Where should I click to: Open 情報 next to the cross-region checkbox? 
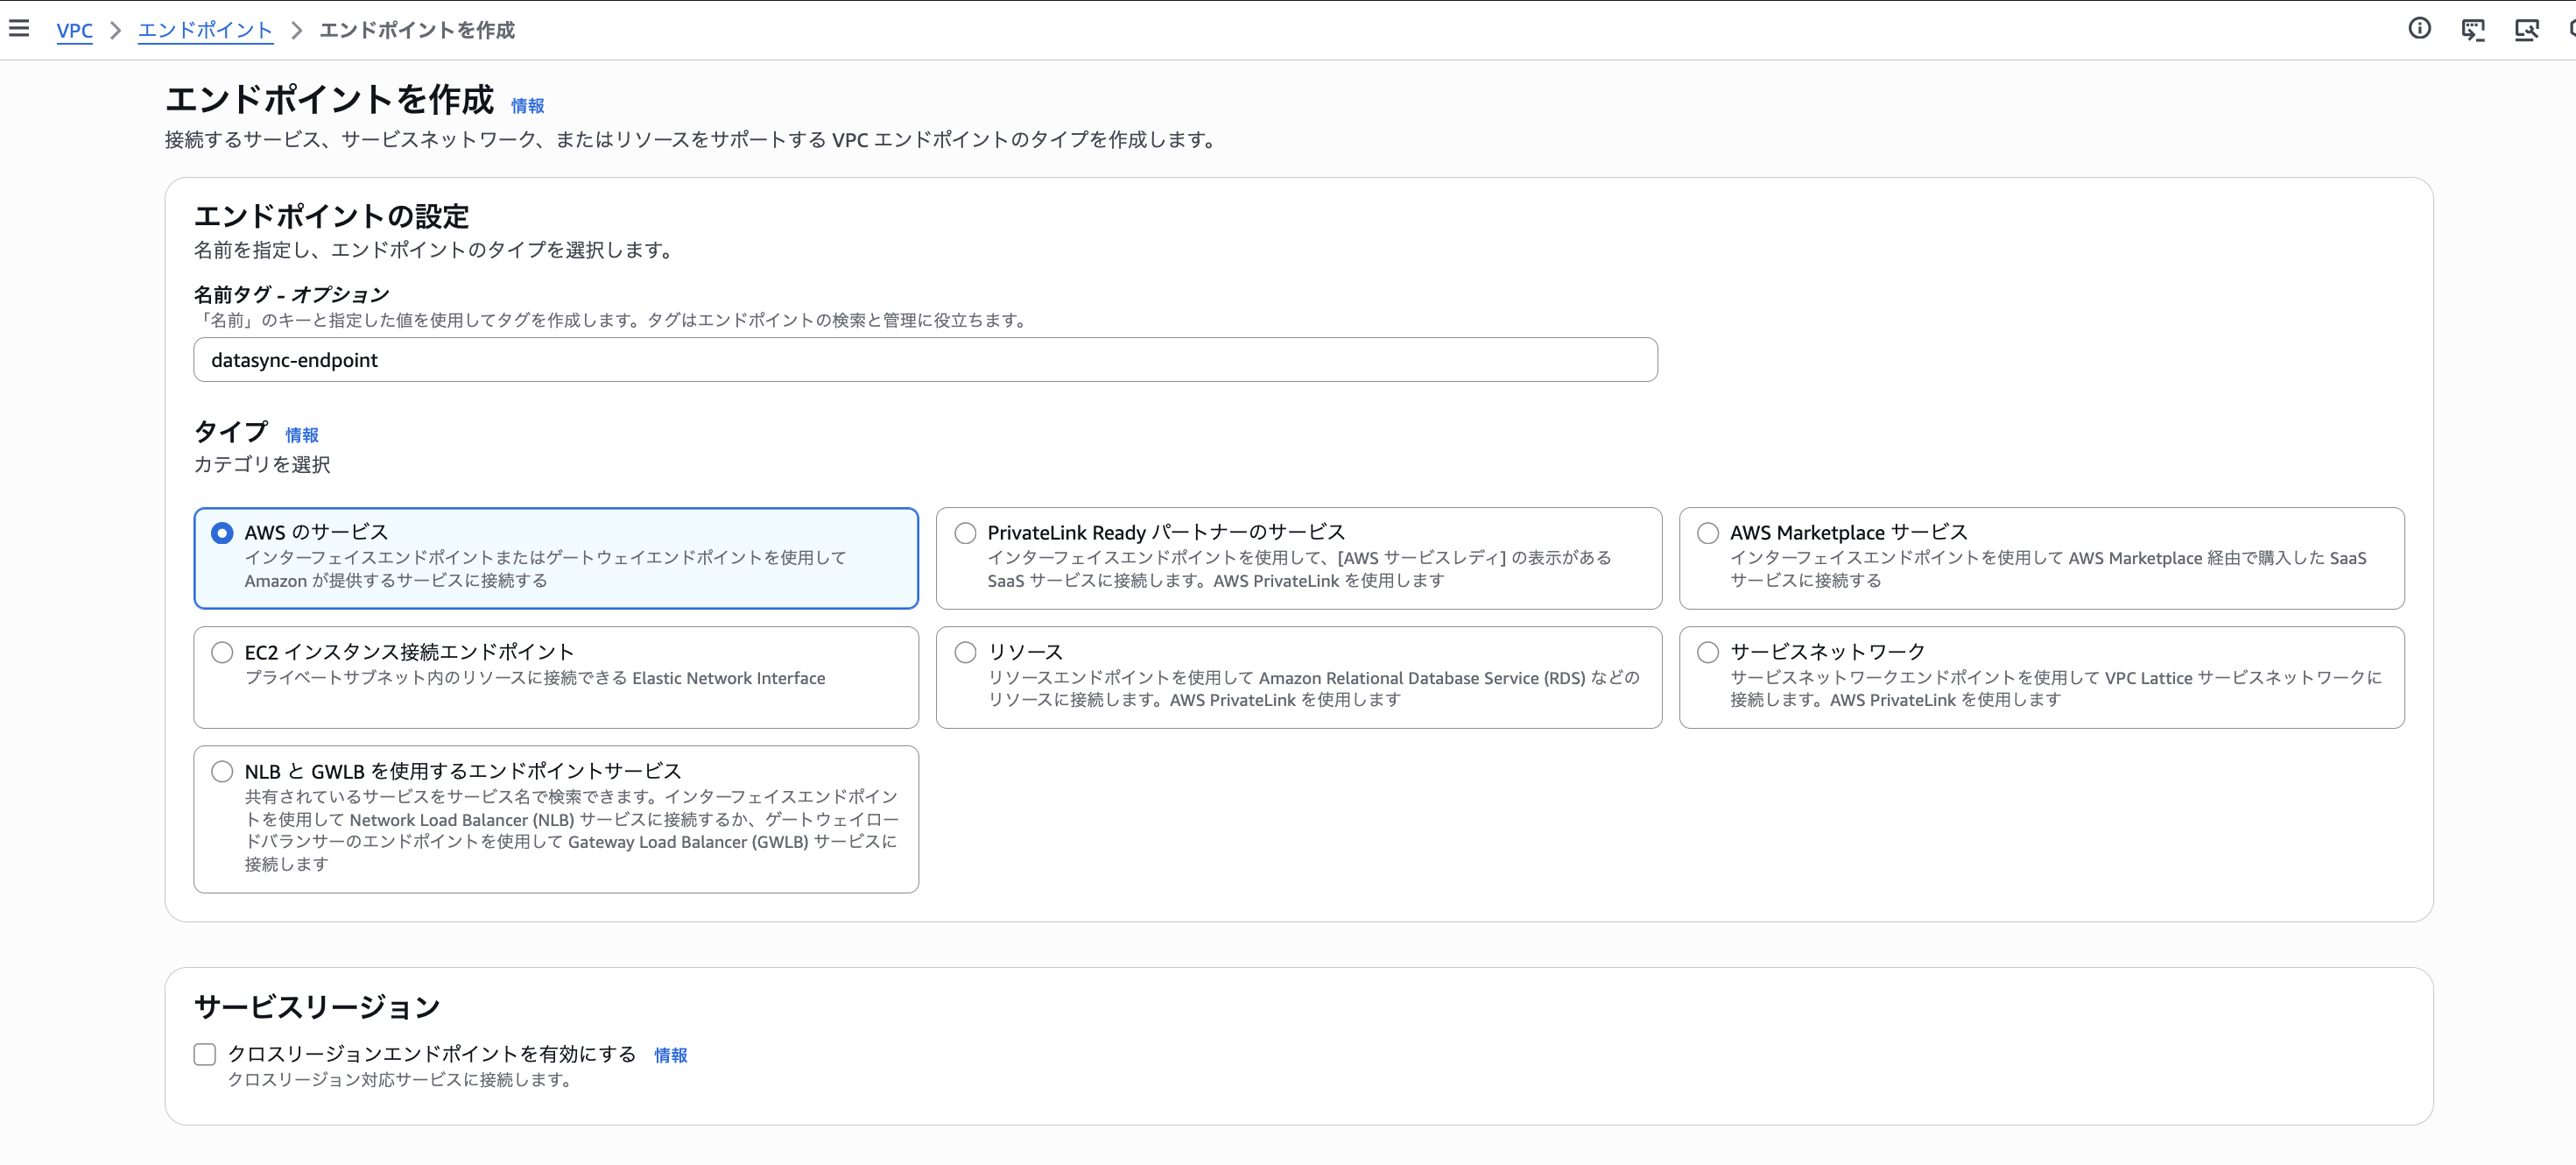click(669, 1056)
